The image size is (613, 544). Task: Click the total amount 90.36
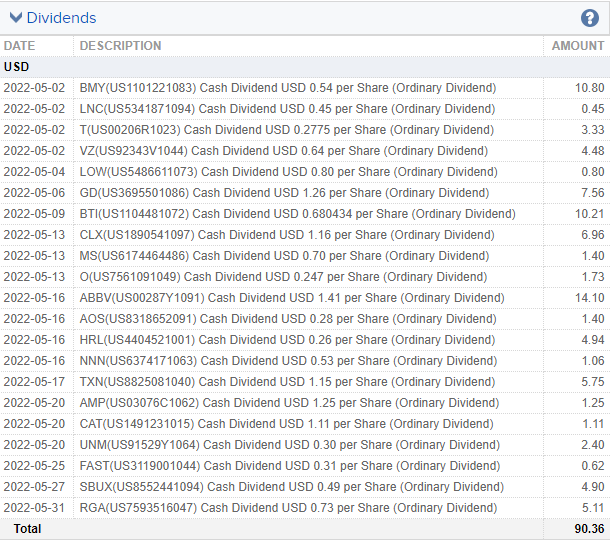pos(590,529)
